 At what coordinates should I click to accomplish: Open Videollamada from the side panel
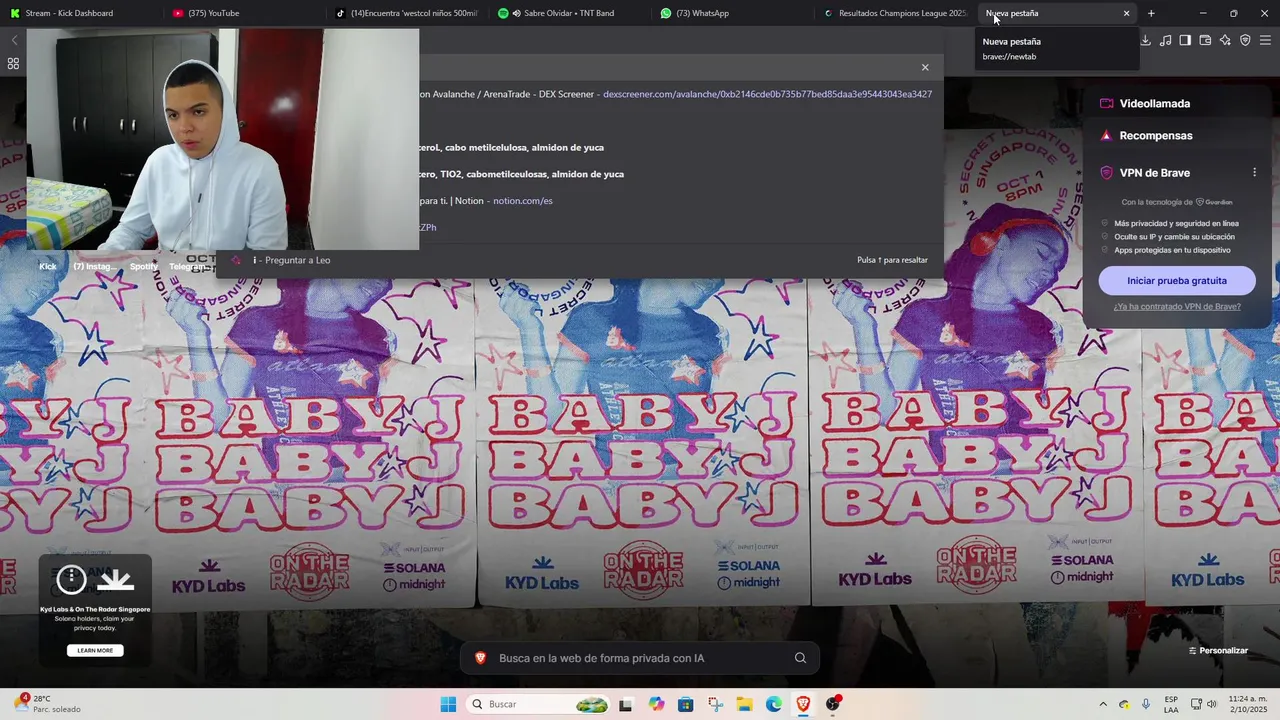coord(1154,103)
